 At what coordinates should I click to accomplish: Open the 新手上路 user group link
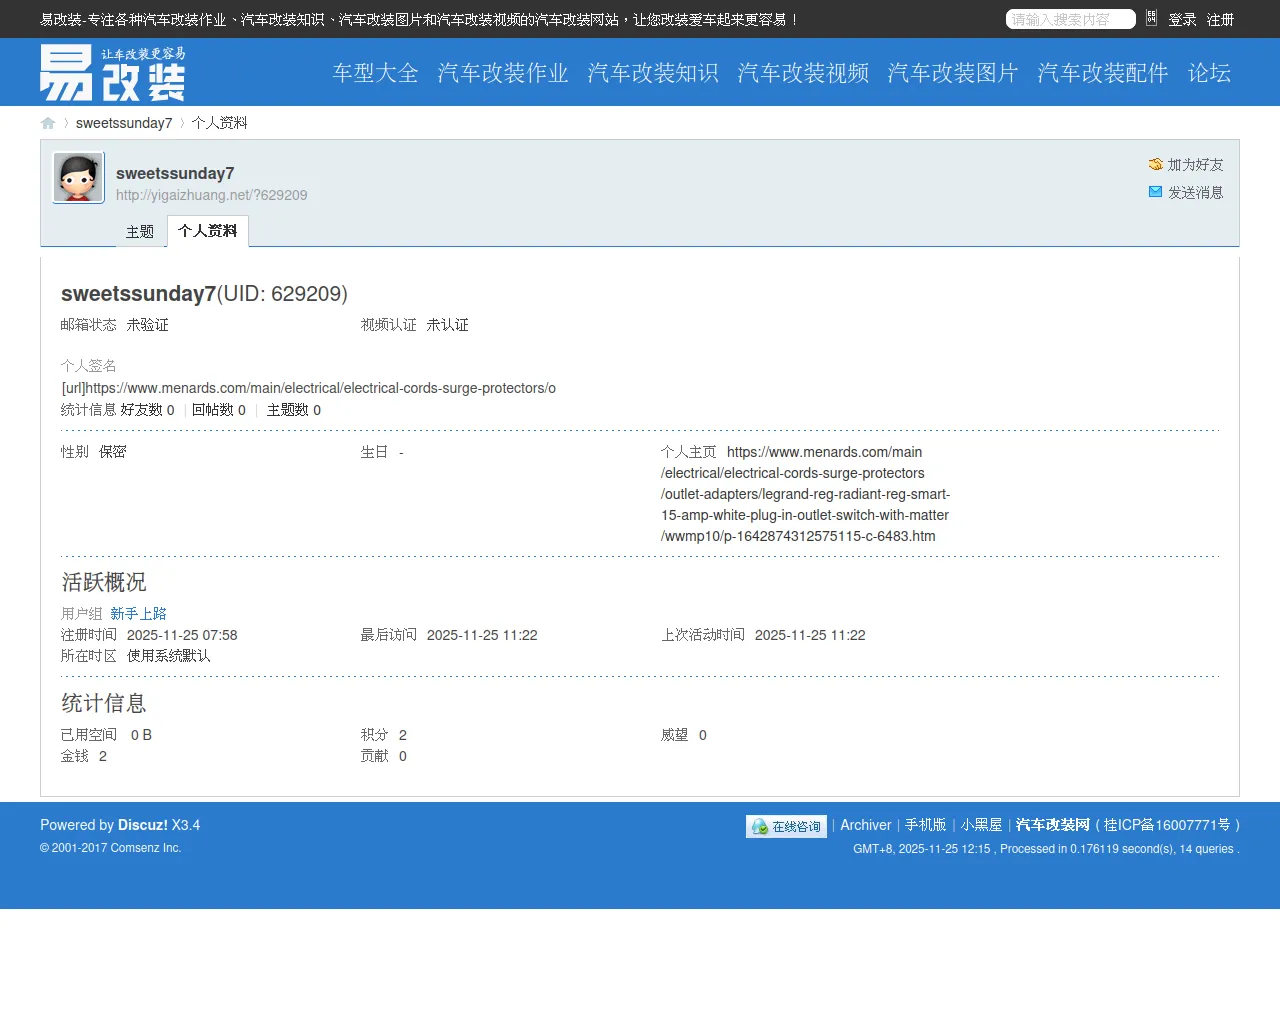tap(138, 614)
